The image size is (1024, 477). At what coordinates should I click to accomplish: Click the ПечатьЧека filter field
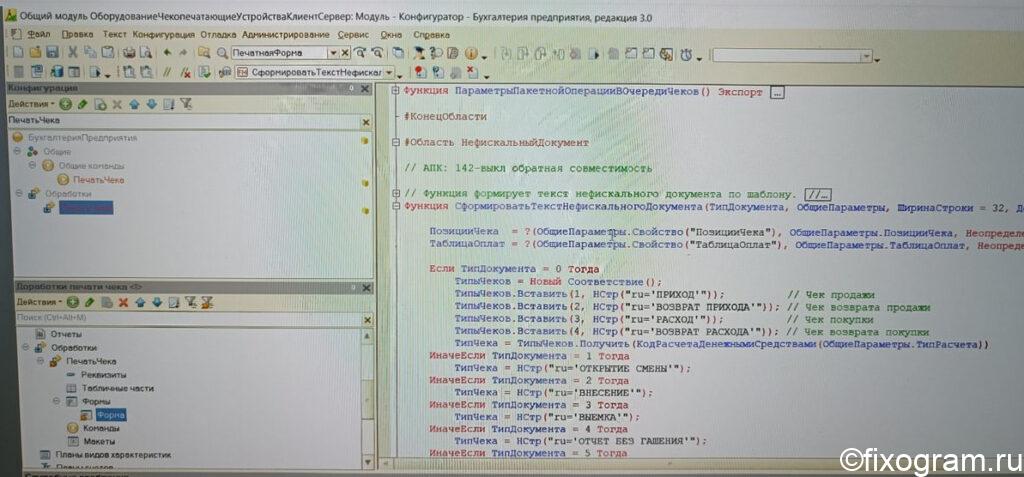click(x=184, y=122)
